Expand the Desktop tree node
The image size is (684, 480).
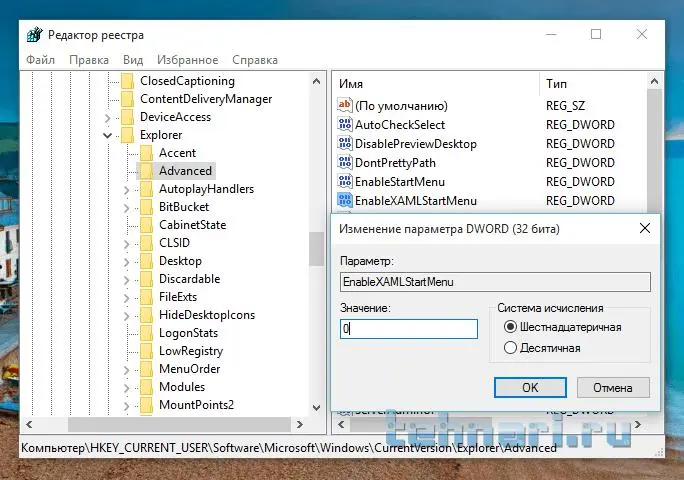pos(127,262)
